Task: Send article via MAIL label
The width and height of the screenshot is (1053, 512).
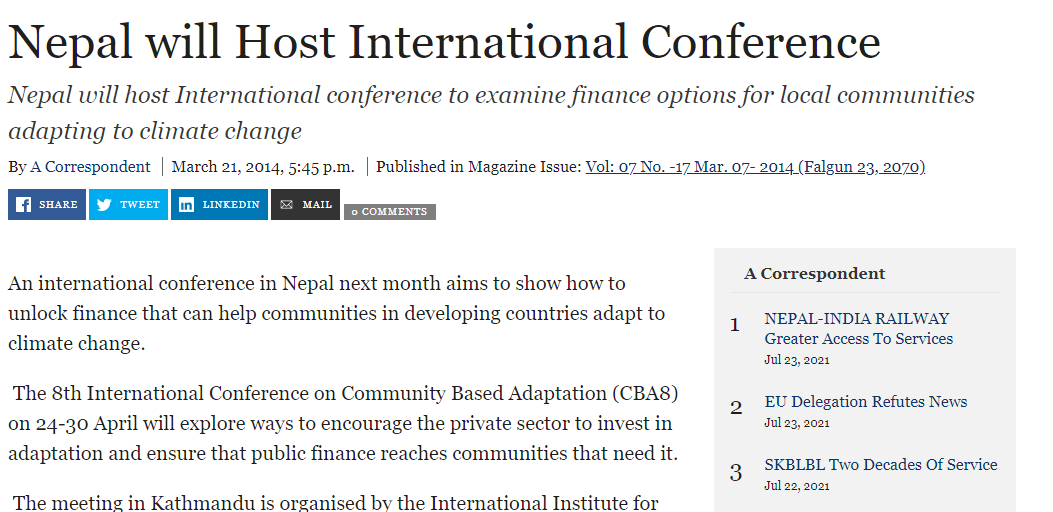Action: point(317,205)
